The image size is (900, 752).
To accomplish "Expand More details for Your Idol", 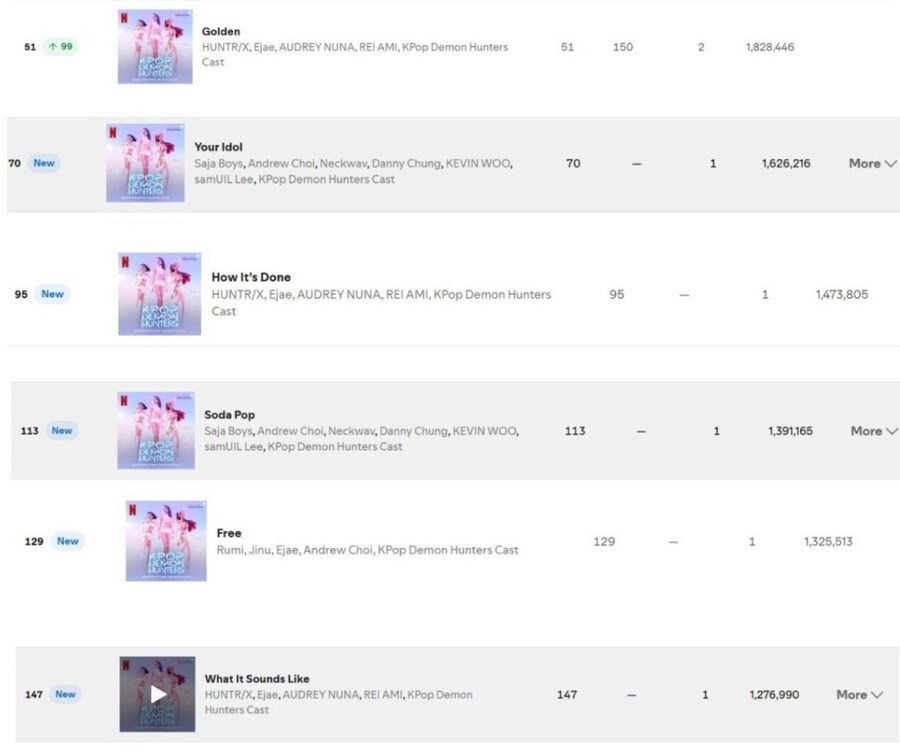I will (872, 164).
